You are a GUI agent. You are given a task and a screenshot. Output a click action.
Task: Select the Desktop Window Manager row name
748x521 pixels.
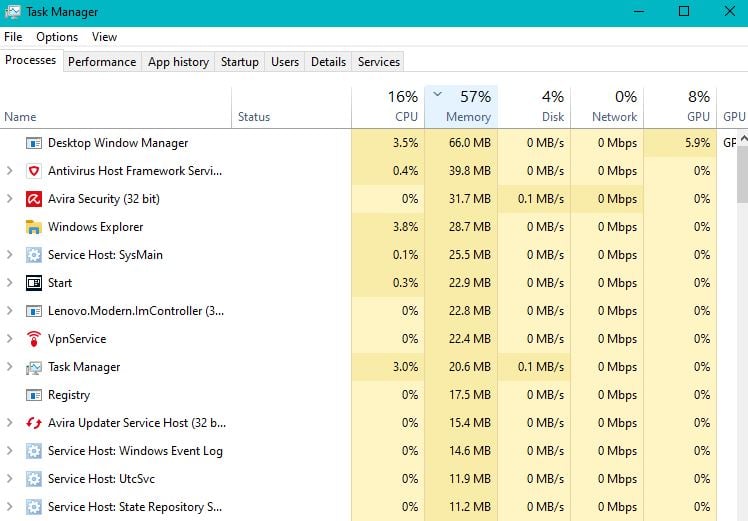pos(118,143)
